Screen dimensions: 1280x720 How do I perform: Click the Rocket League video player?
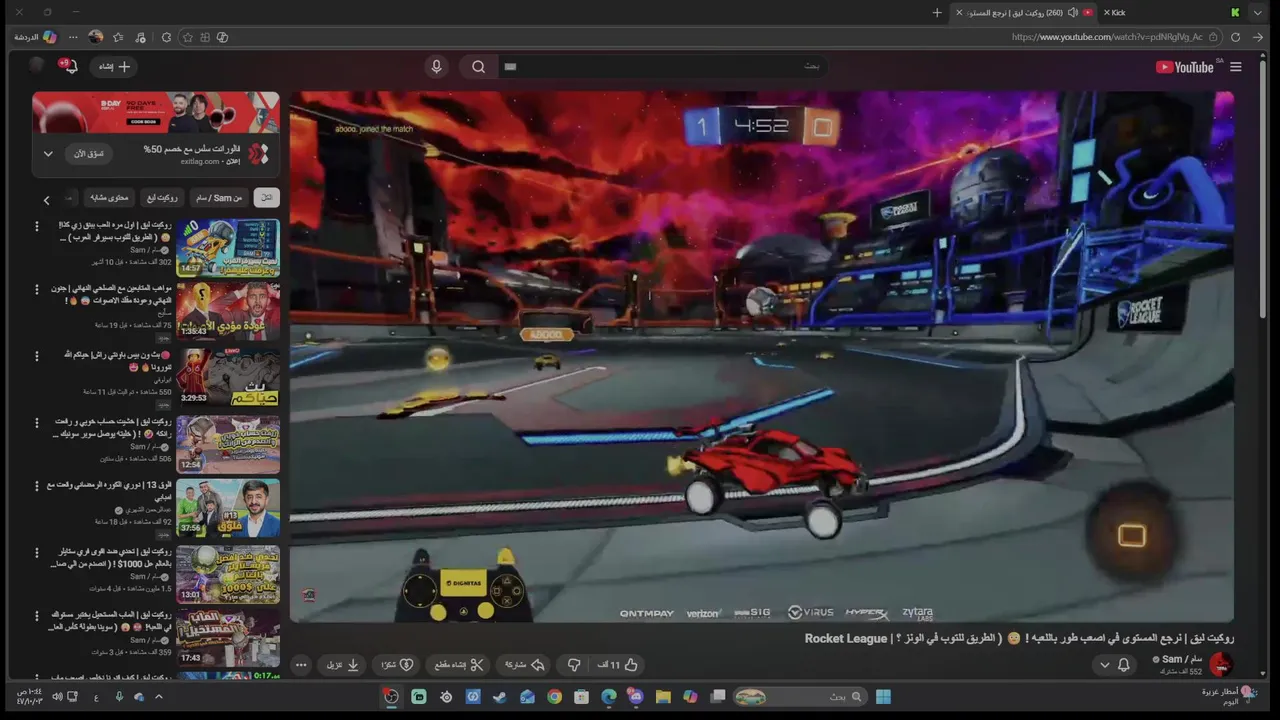click(762, 357)
